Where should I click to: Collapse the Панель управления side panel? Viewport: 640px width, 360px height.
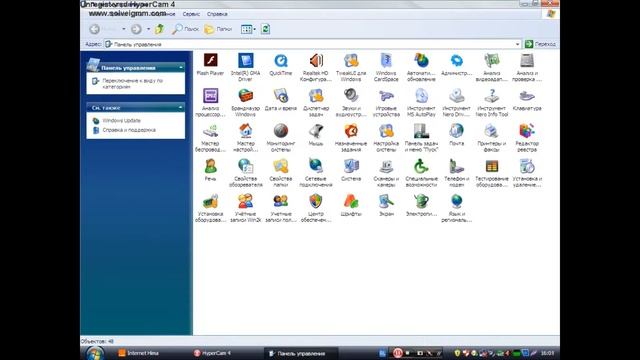pyautogui.click(x=181, y=68)
